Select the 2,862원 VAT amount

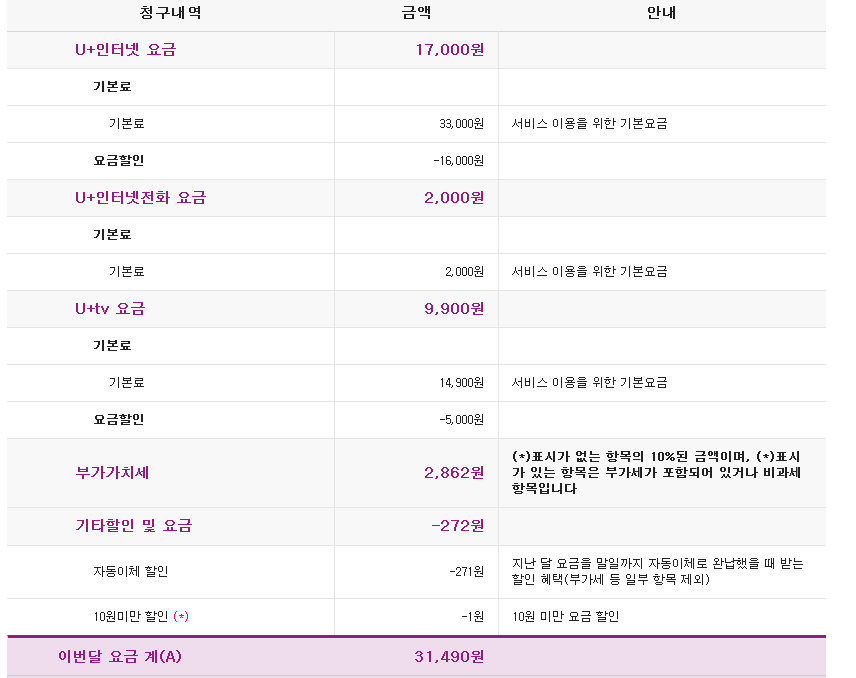454,473
